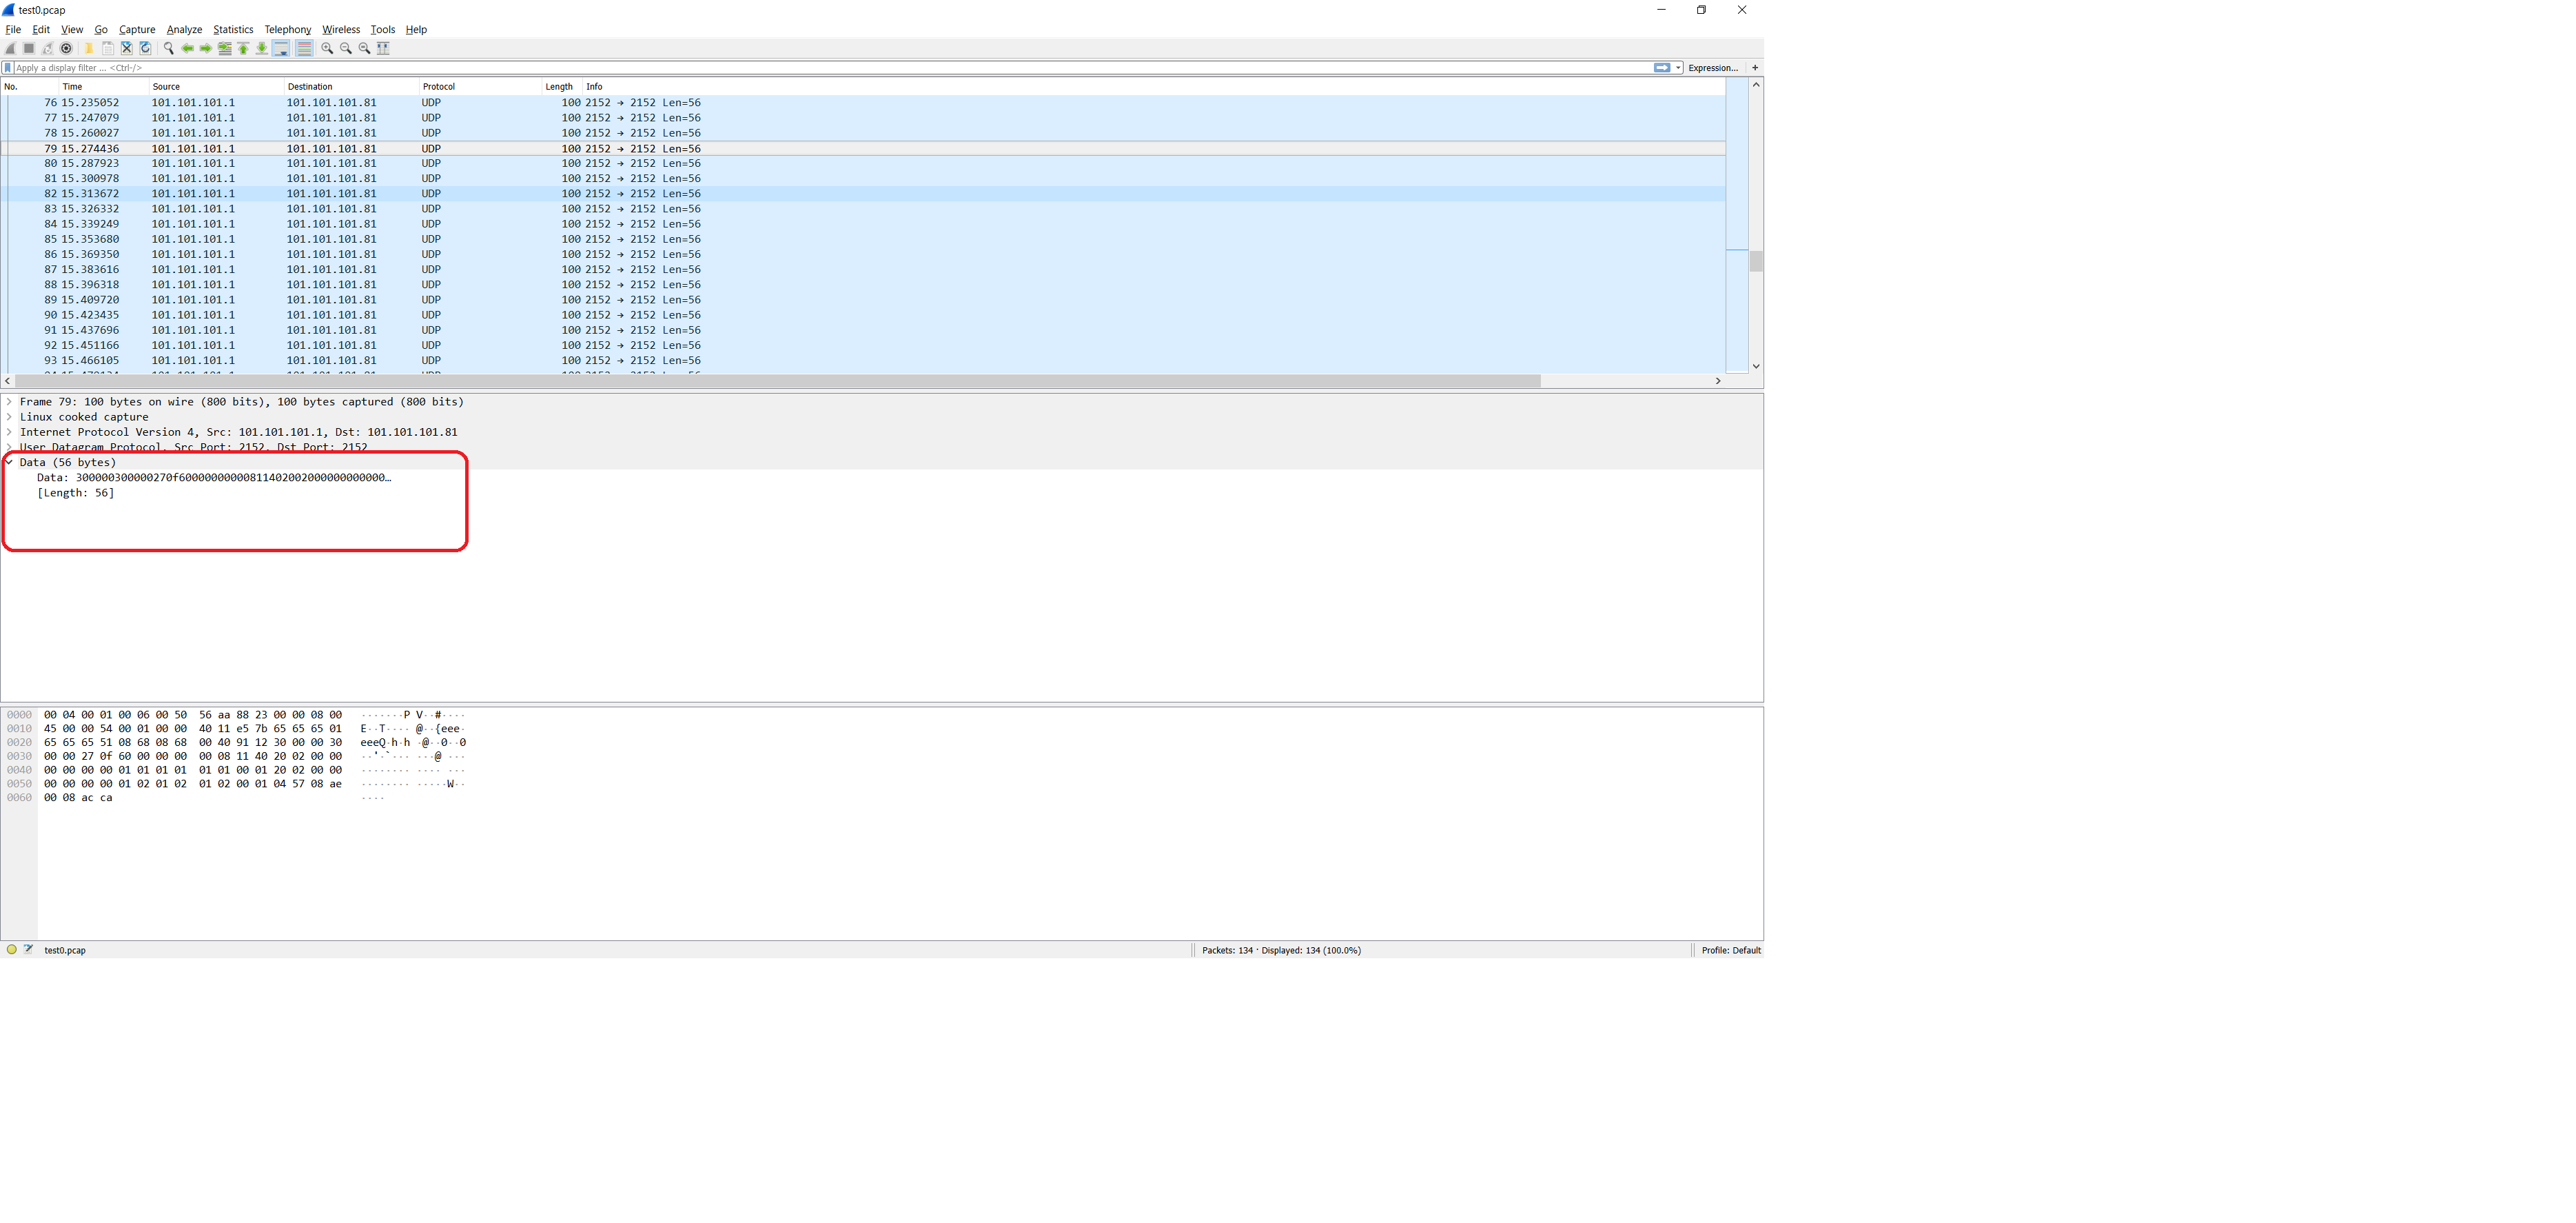Go to the last packet
This screenshot has height=1223, width=2576.
[262, 48]
